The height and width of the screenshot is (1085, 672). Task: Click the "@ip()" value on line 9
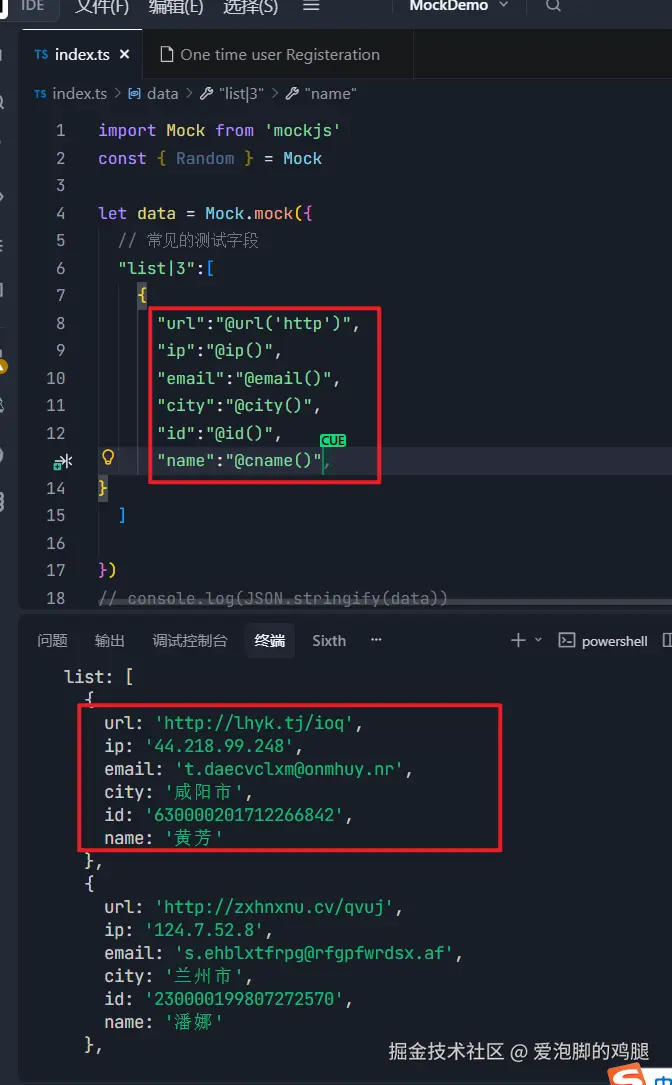(239, 350)
